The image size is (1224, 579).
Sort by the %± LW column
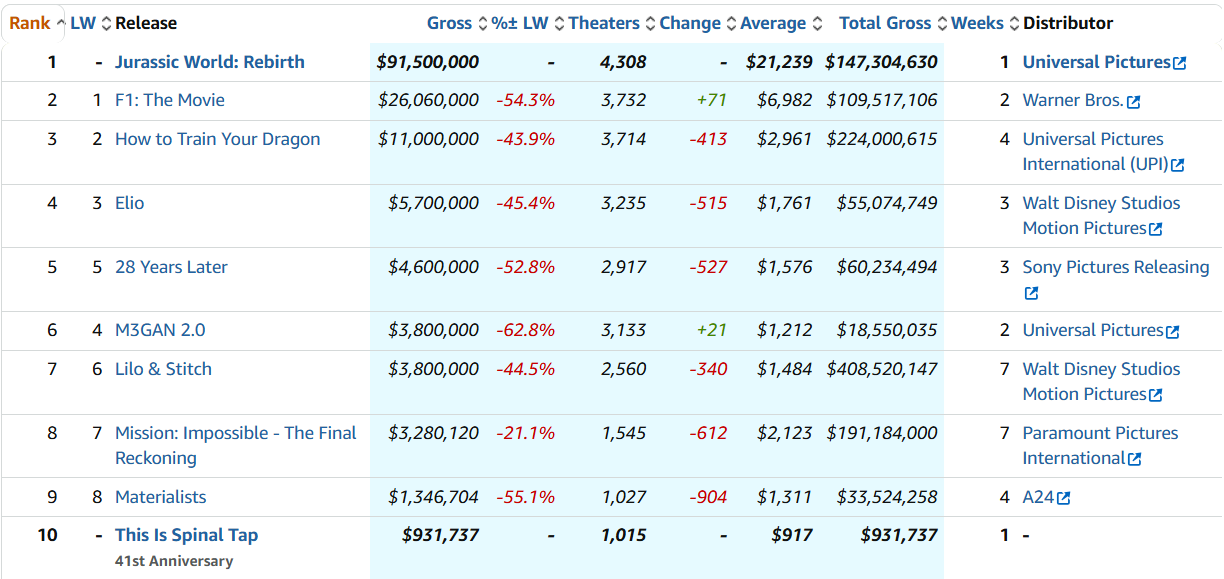click(520, 23)
